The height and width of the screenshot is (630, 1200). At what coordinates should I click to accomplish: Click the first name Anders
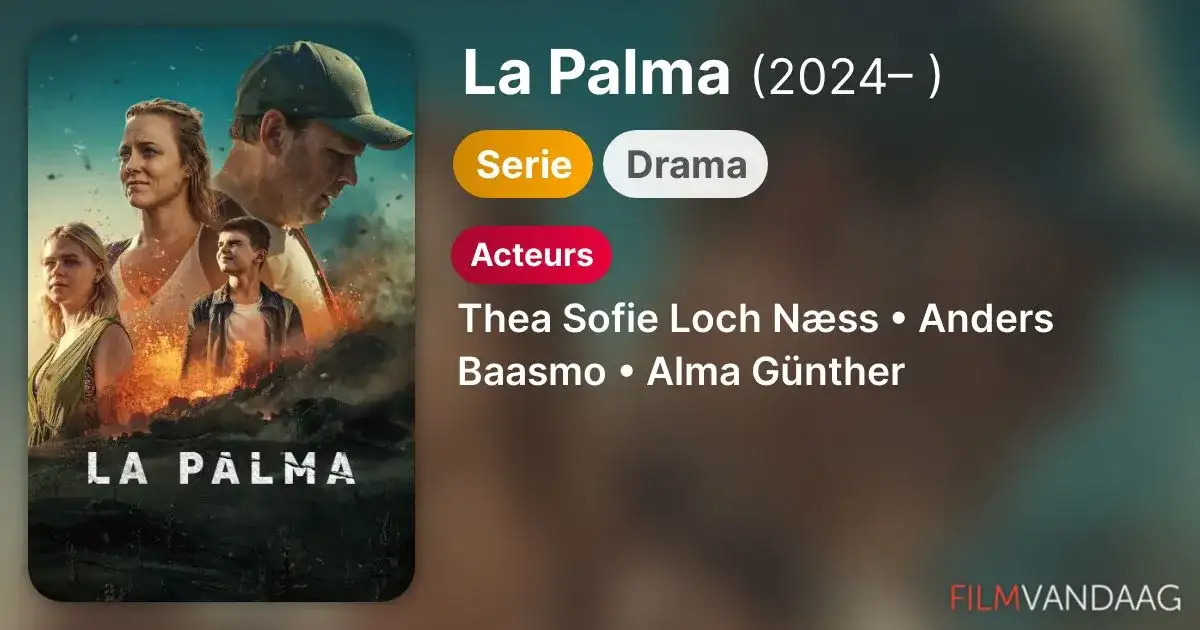tap(986, 320)
